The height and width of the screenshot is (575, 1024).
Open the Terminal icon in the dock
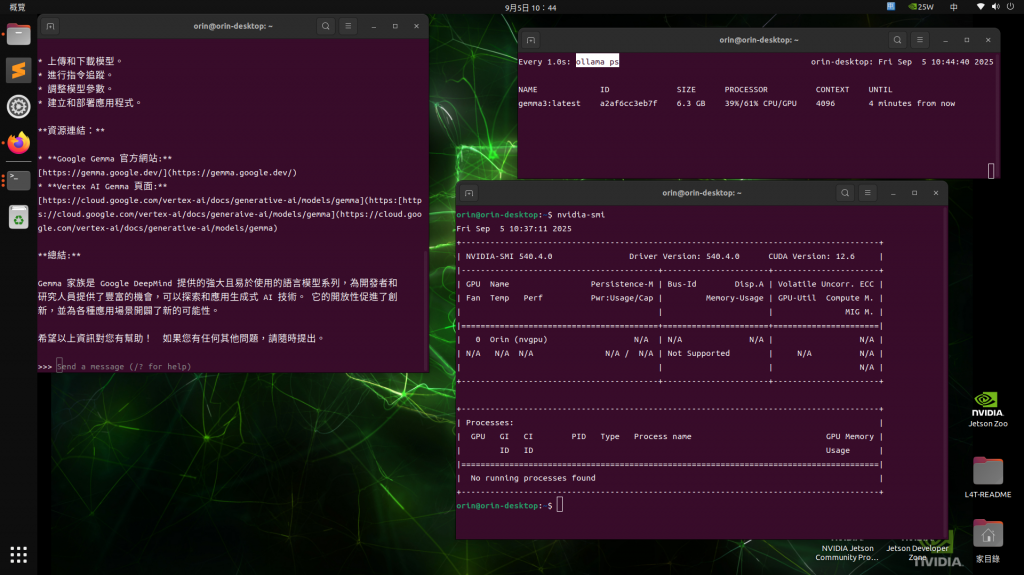18,180
